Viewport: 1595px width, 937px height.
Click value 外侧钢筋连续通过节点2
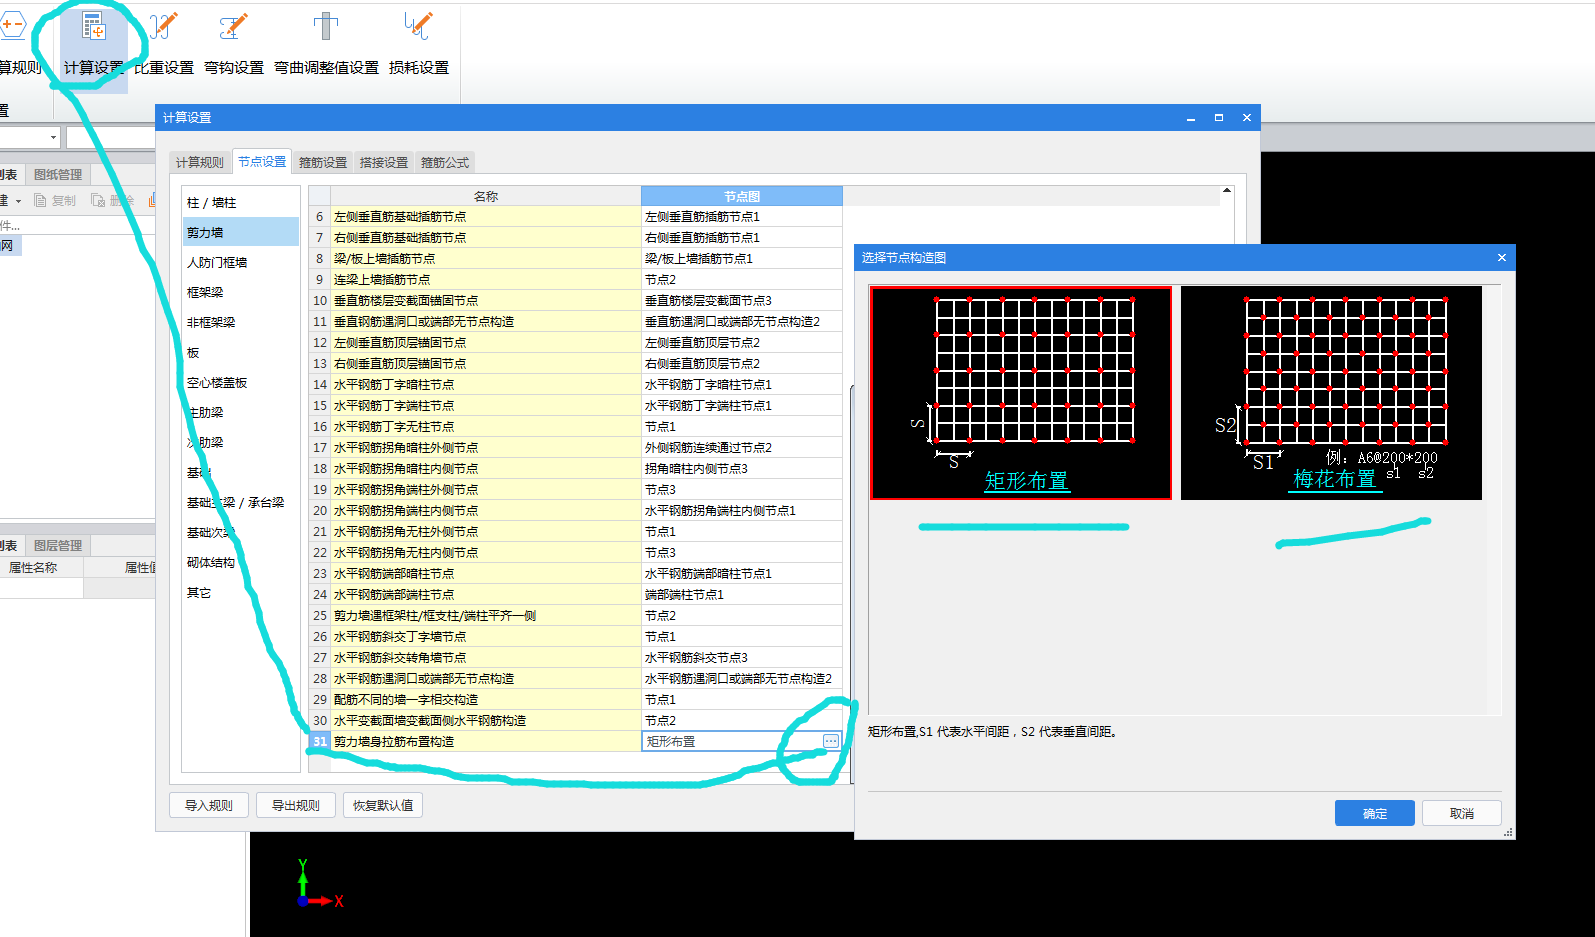tap(742, 447)
